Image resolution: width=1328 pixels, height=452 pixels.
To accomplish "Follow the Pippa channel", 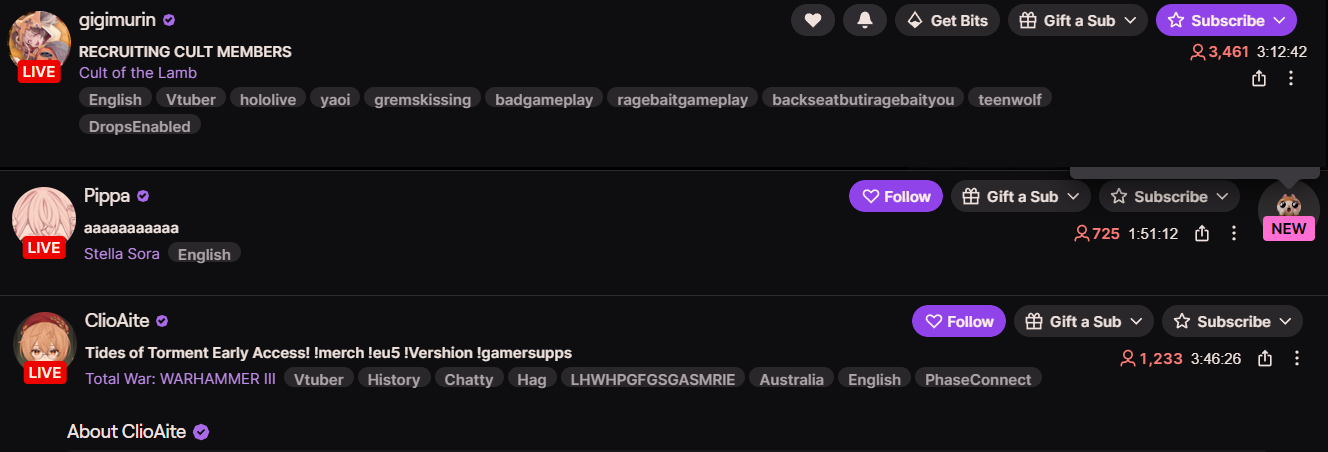I will pos(896,196).
